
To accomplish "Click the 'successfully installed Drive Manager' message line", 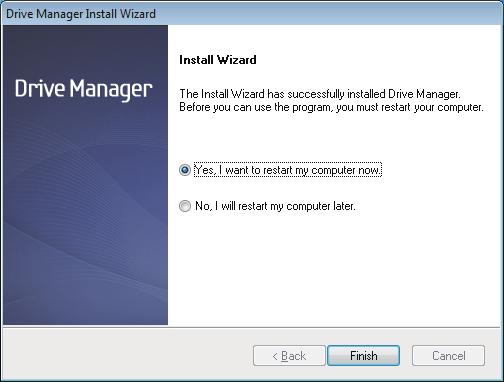I will pyautogui.click(x=320, y=94).
